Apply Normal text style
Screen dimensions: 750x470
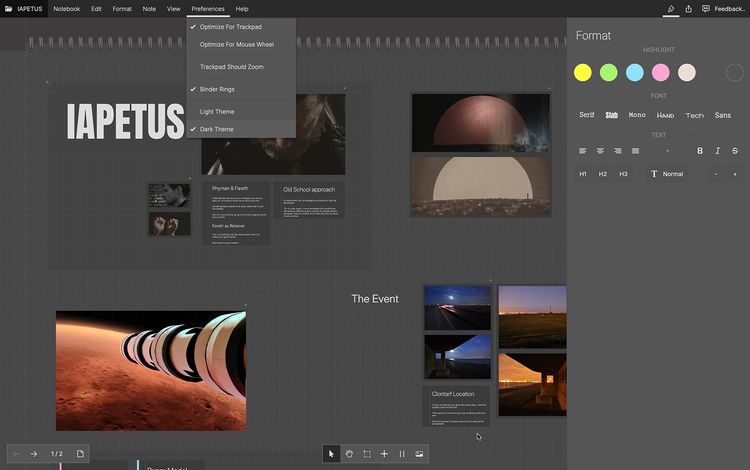tap(667, 174)
